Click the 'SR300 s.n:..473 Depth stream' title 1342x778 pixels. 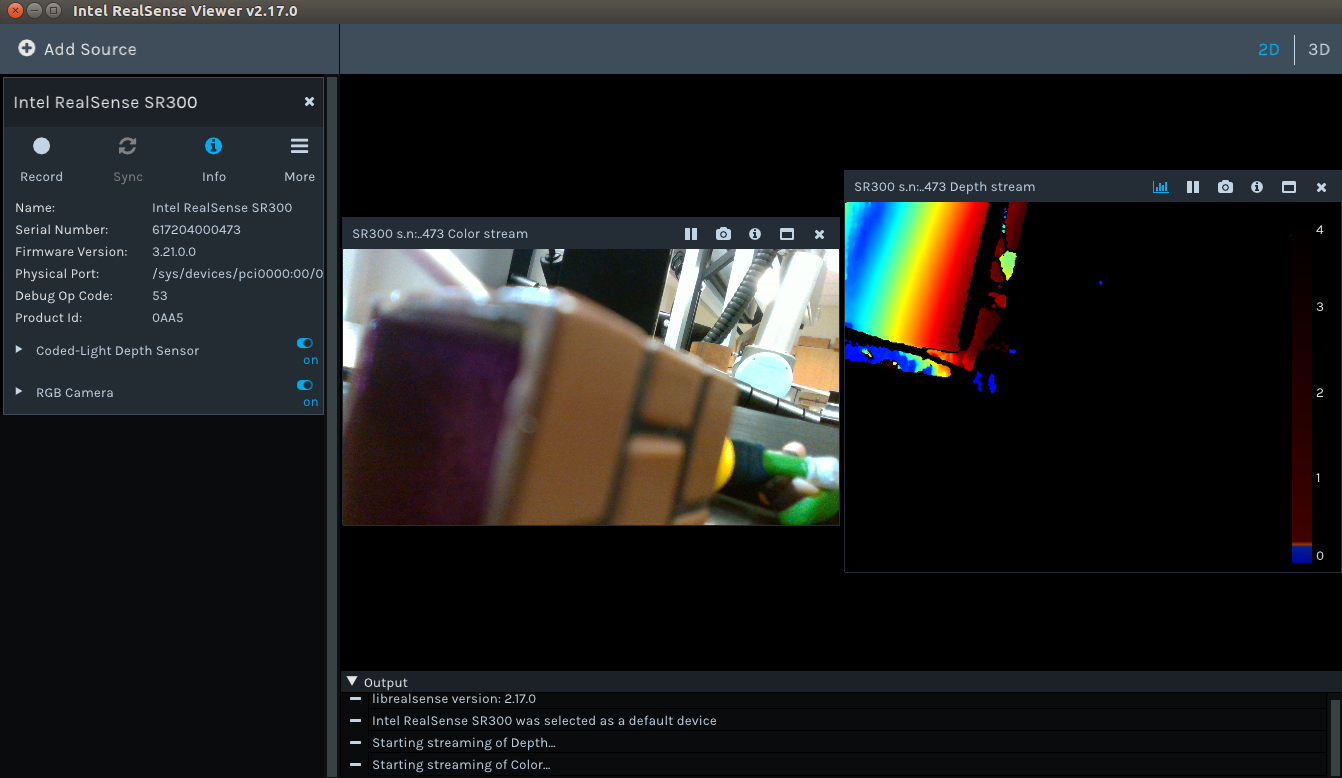[944, 187]
